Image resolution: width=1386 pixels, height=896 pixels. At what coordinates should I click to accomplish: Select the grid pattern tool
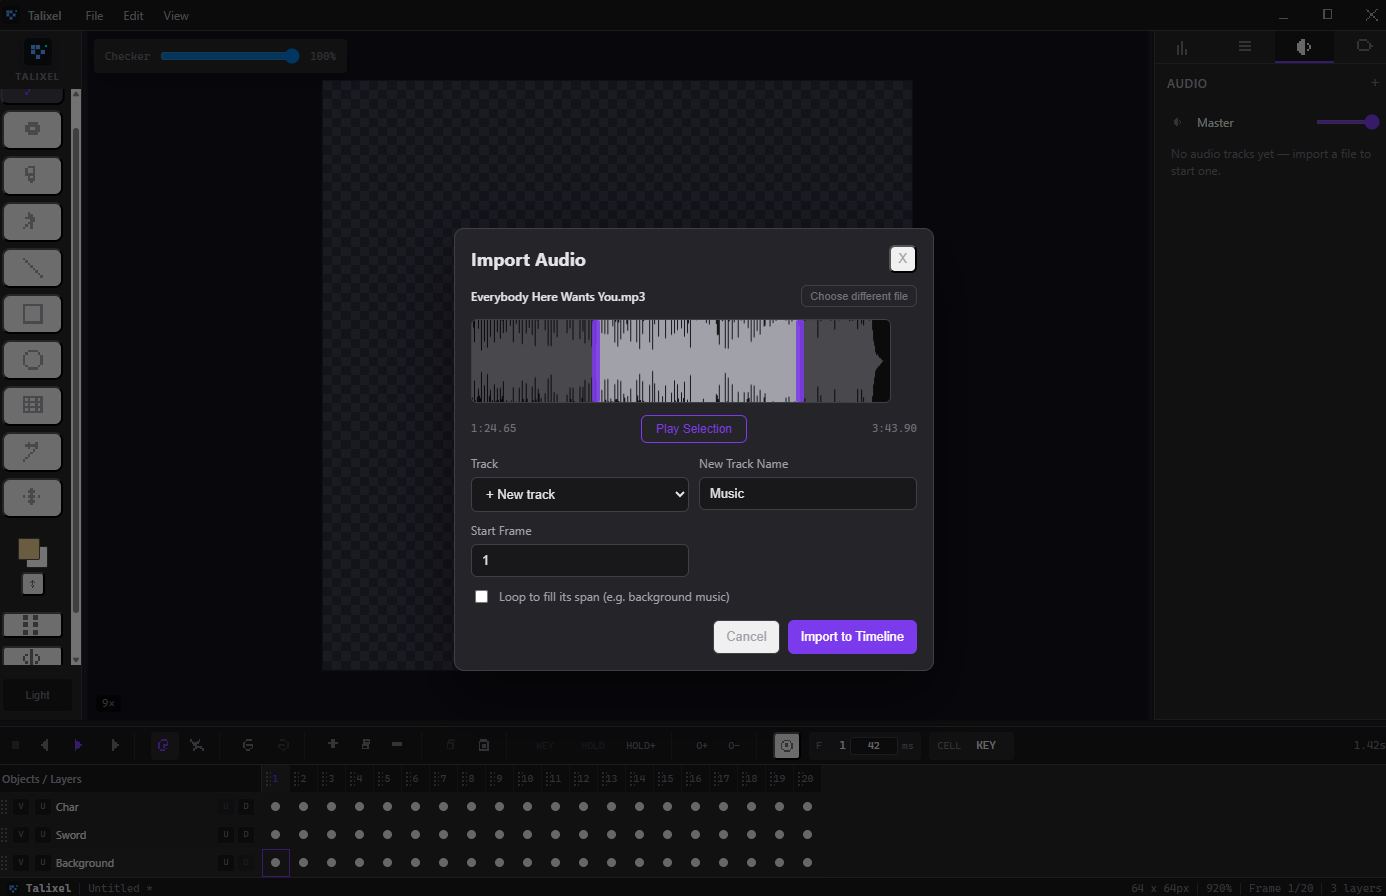pos(33,405)
